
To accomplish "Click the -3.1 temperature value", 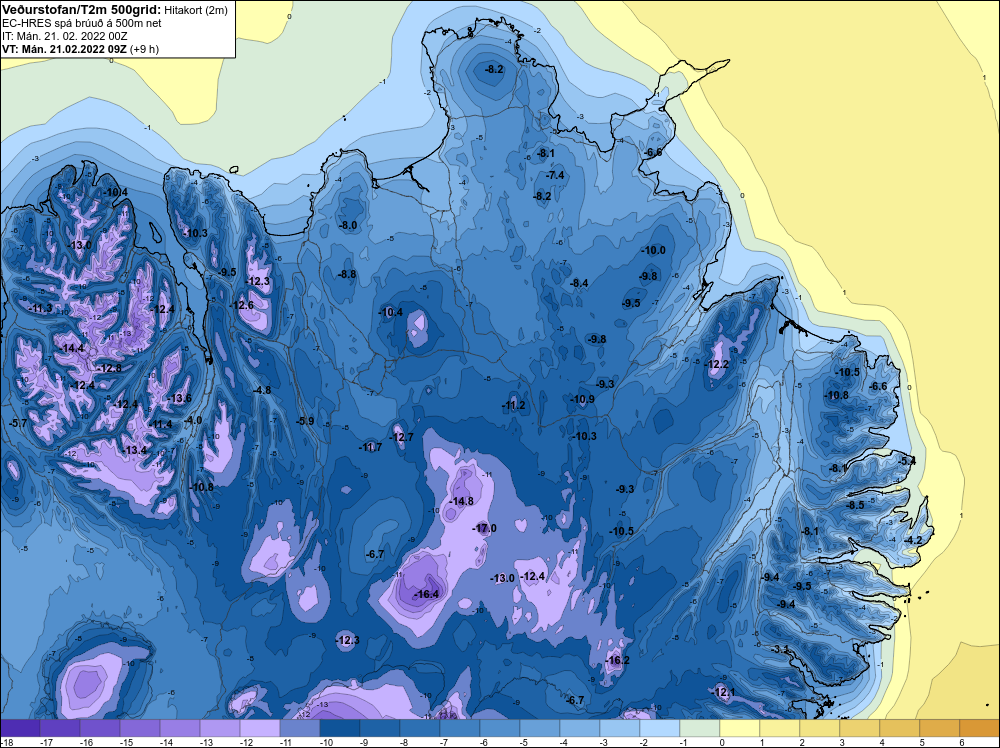I will [780, 649].
